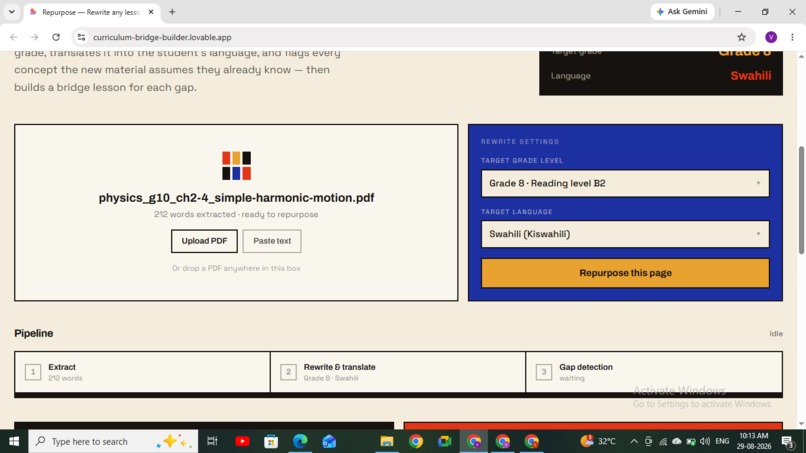Open a new browser tab
The image size is (806, 453).
172,12
